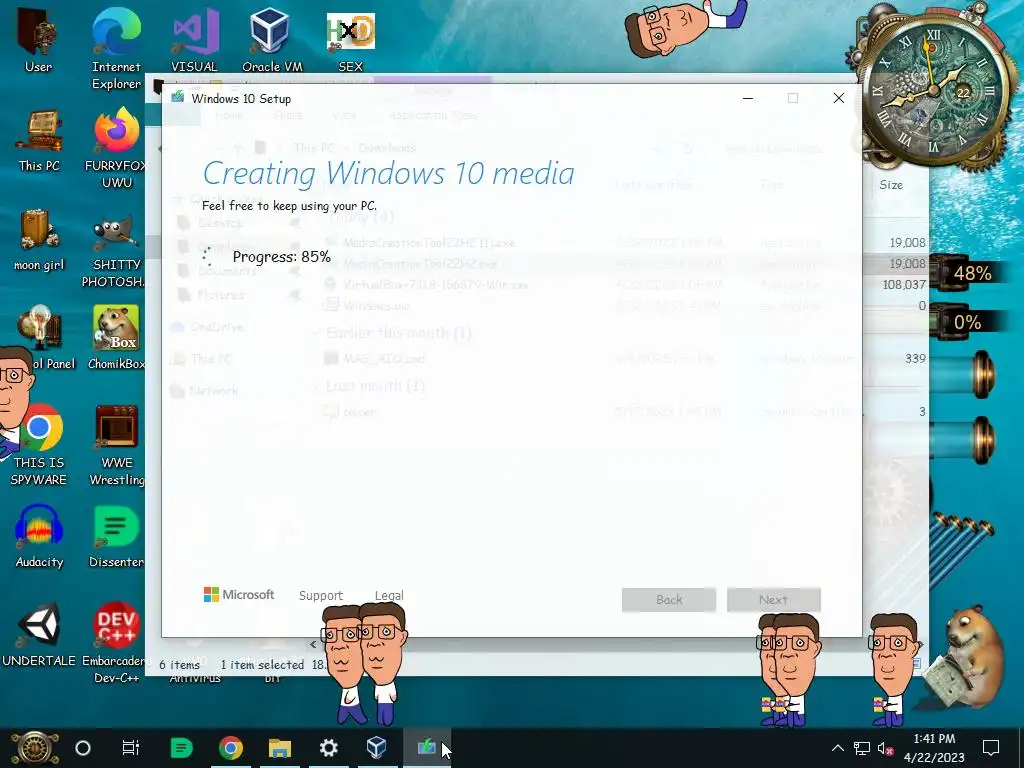
Task: Open the Chrome THIS IS SPYWARE icon
Action: (x=39, y=445)
